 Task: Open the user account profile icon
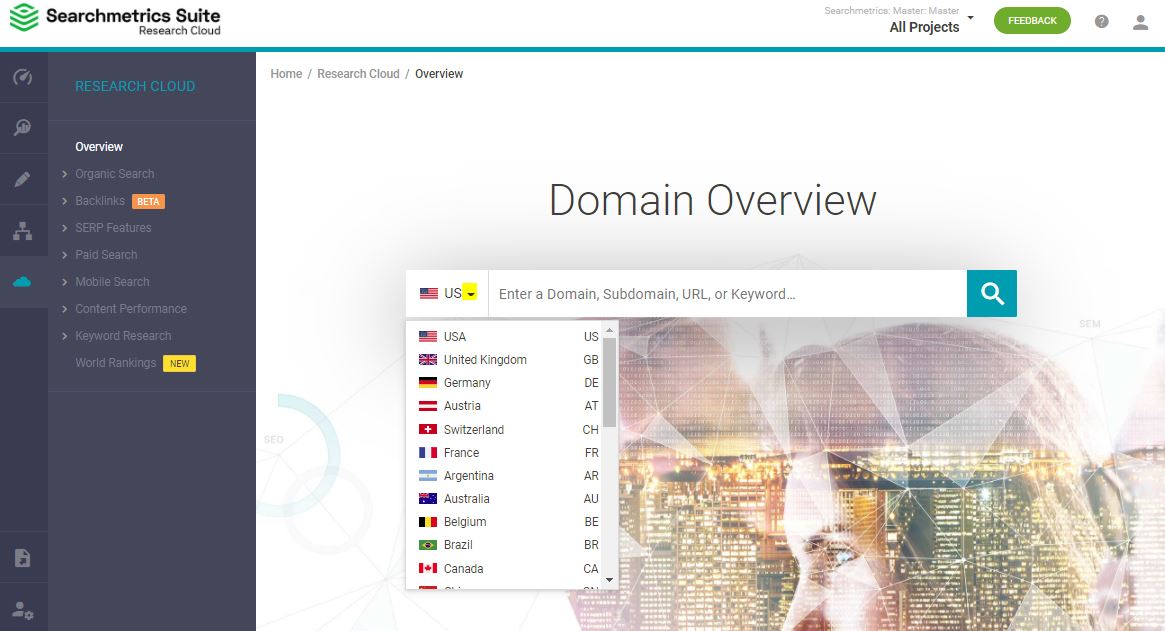tap(1140, 22)
